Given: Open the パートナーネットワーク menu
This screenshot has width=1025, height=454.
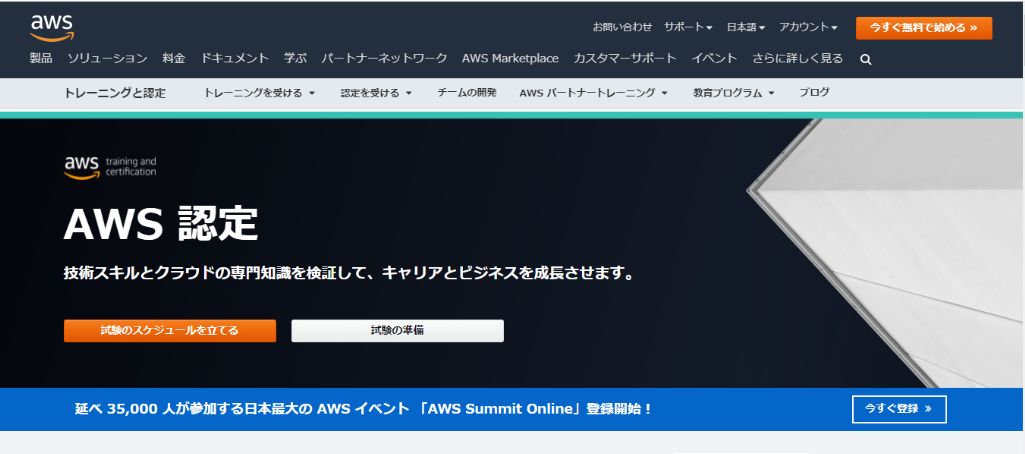Looking at the screenshot, I should [x=384, y=59].
